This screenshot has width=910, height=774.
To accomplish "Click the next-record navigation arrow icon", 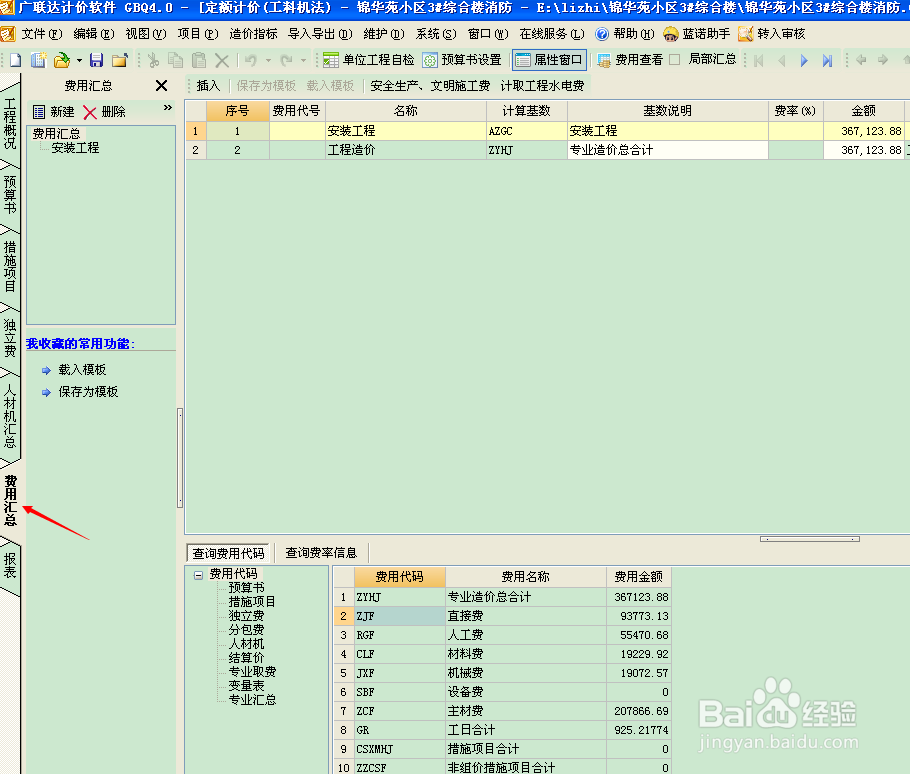I will pyautogui.click(x=803, y=58).
